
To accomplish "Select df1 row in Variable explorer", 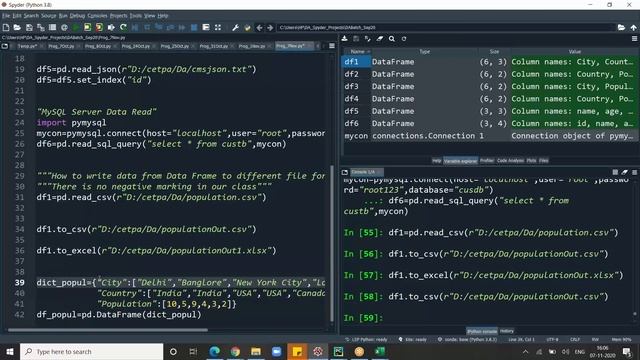I will (490, 62).
